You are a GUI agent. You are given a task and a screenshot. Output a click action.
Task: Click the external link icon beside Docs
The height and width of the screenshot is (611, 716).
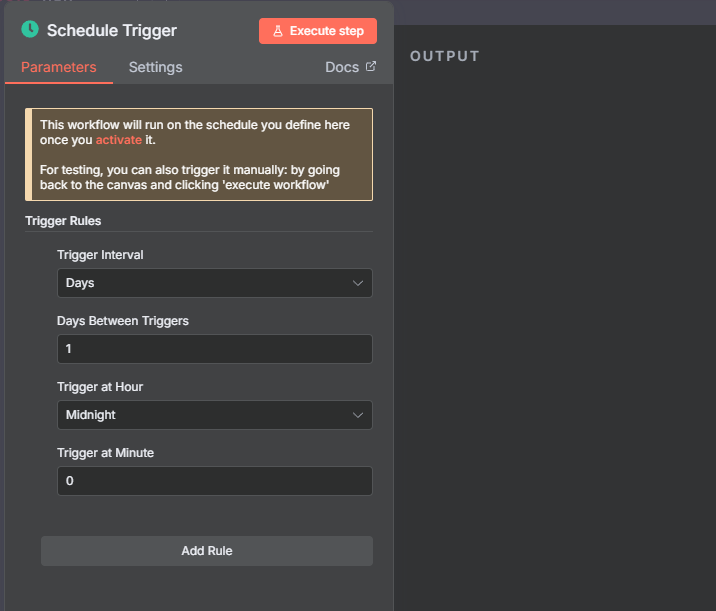click(x=371, y=67)
